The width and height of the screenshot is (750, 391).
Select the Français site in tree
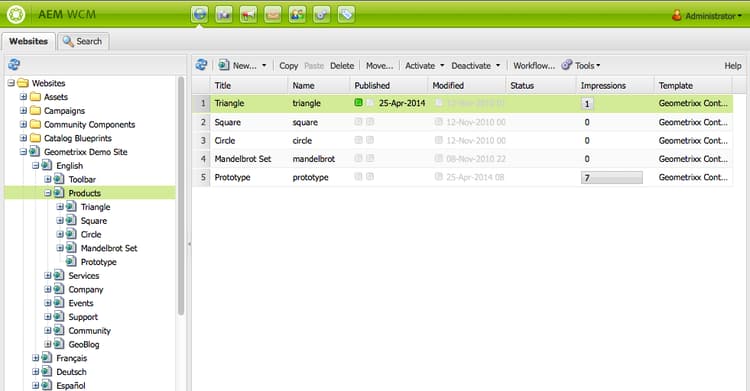[72, 358]
